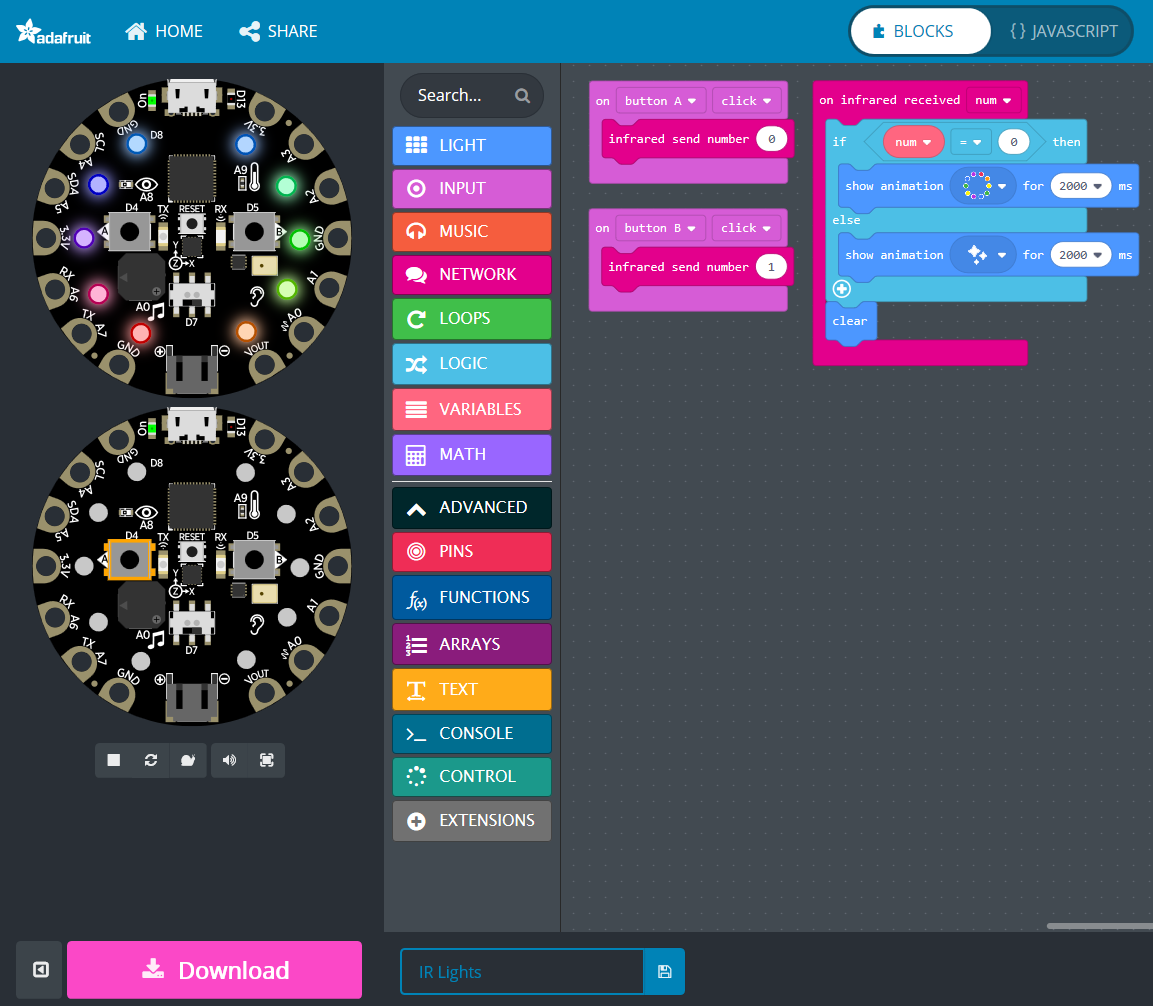The height and width of the screenshot is (1006, 1153).
Task: Collapse the simulator panel
Action: 40,970
